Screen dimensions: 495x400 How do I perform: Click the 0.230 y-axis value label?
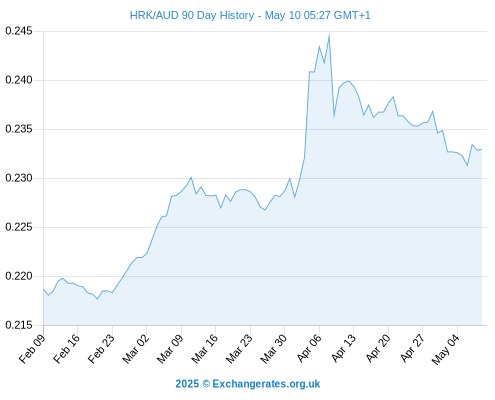pyautogui.click(x=19, y=178)
